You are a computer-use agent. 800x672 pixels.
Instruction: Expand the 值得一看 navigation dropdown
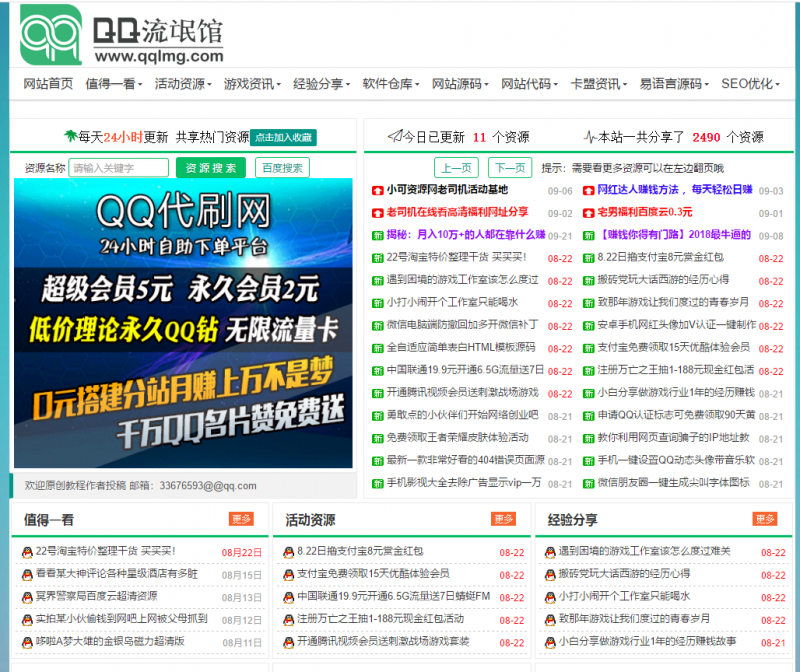pyautogui.click(x=114, y=84)
